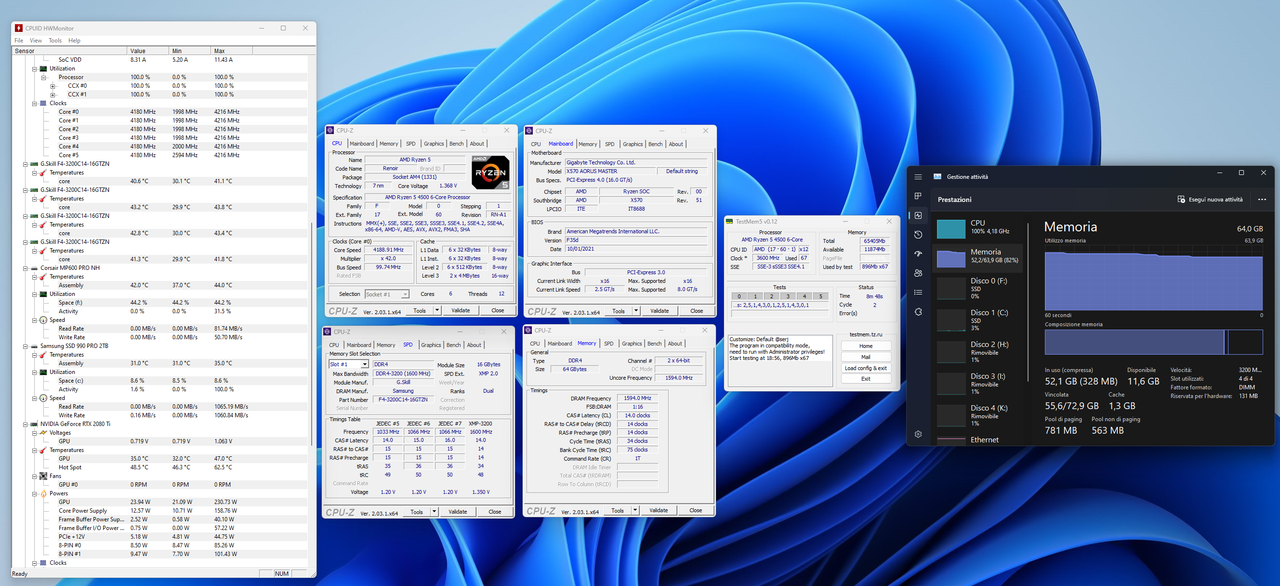Collapse CCX #1 node in HWMonitor
Screen dimensions: 1280x586
[x=52, y=94]
